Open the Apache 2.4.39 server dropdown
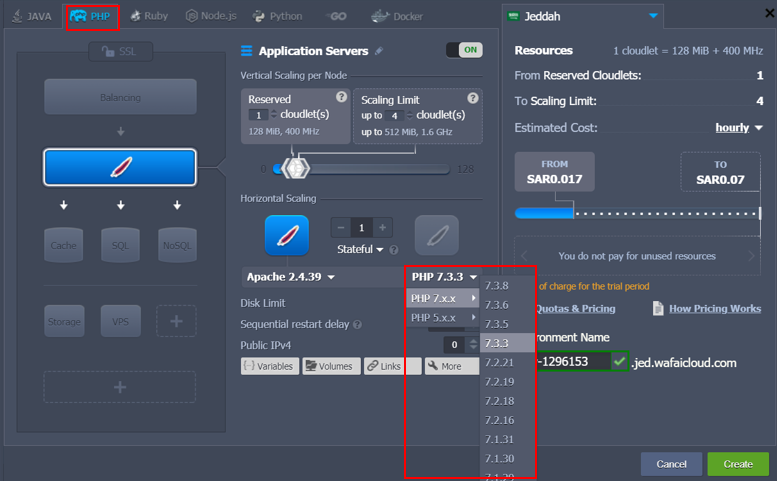This screenshot has width=777, height=481. [x=291, y=276]
